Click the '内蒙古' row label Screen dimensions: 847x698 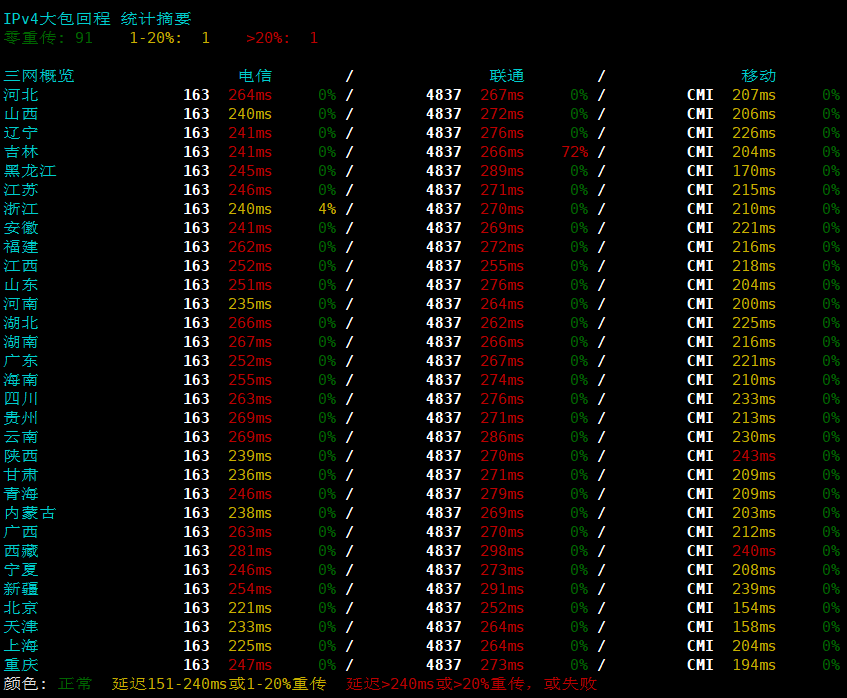pos(30,513)
